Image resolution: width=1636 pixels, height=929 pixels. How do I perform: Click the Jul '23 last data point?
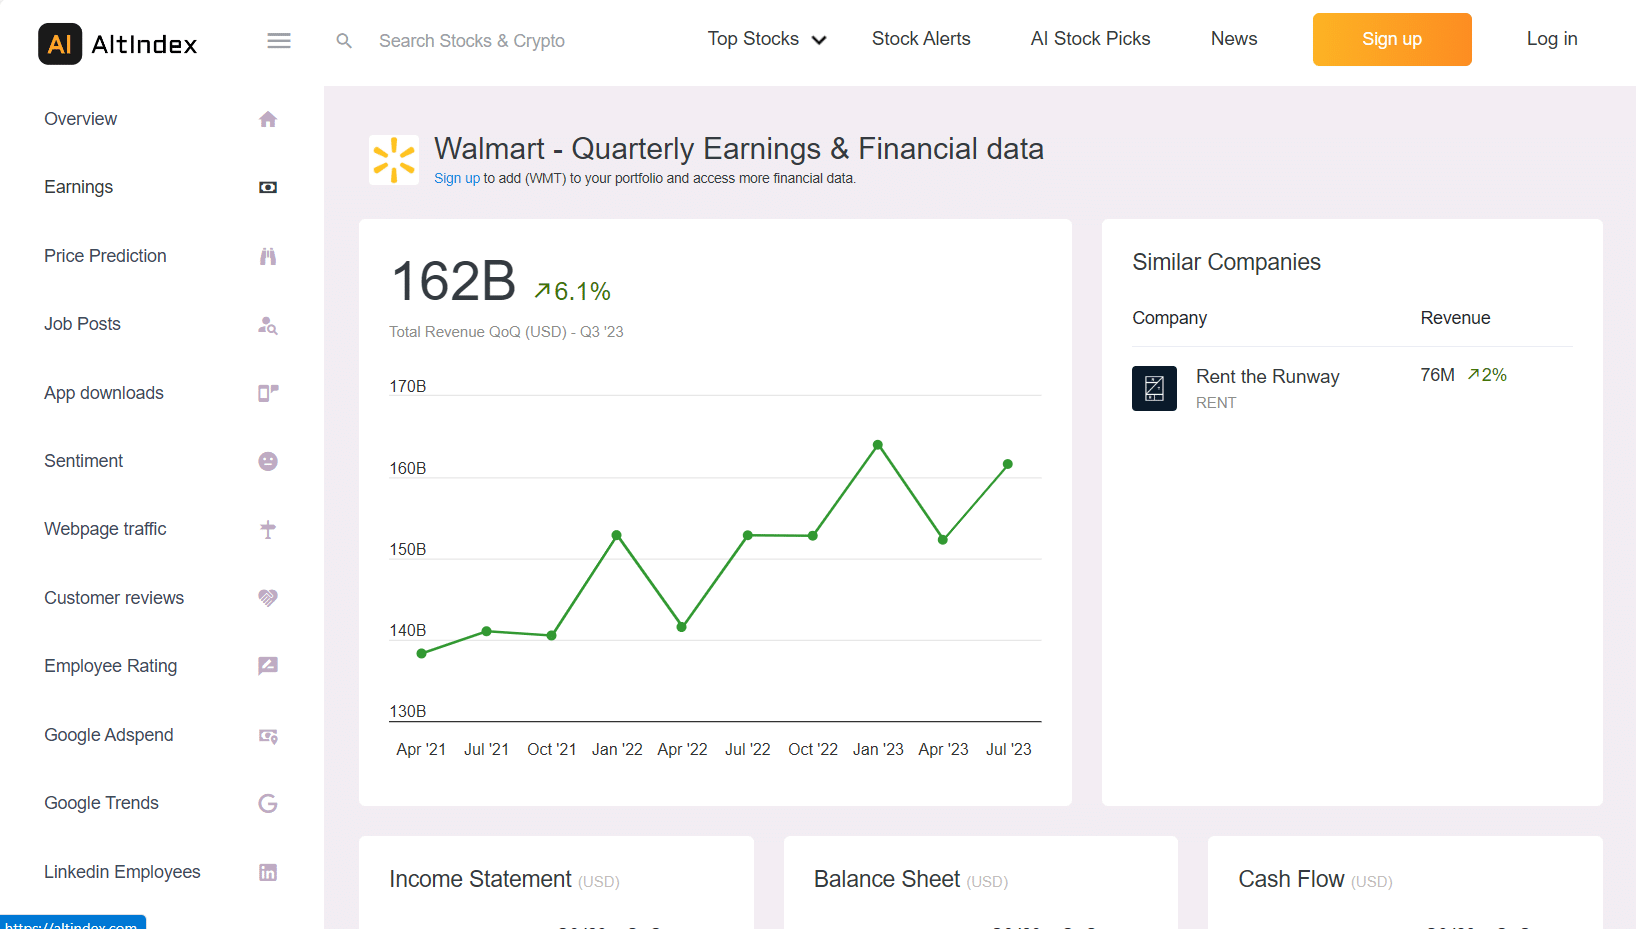[1008, 464]
